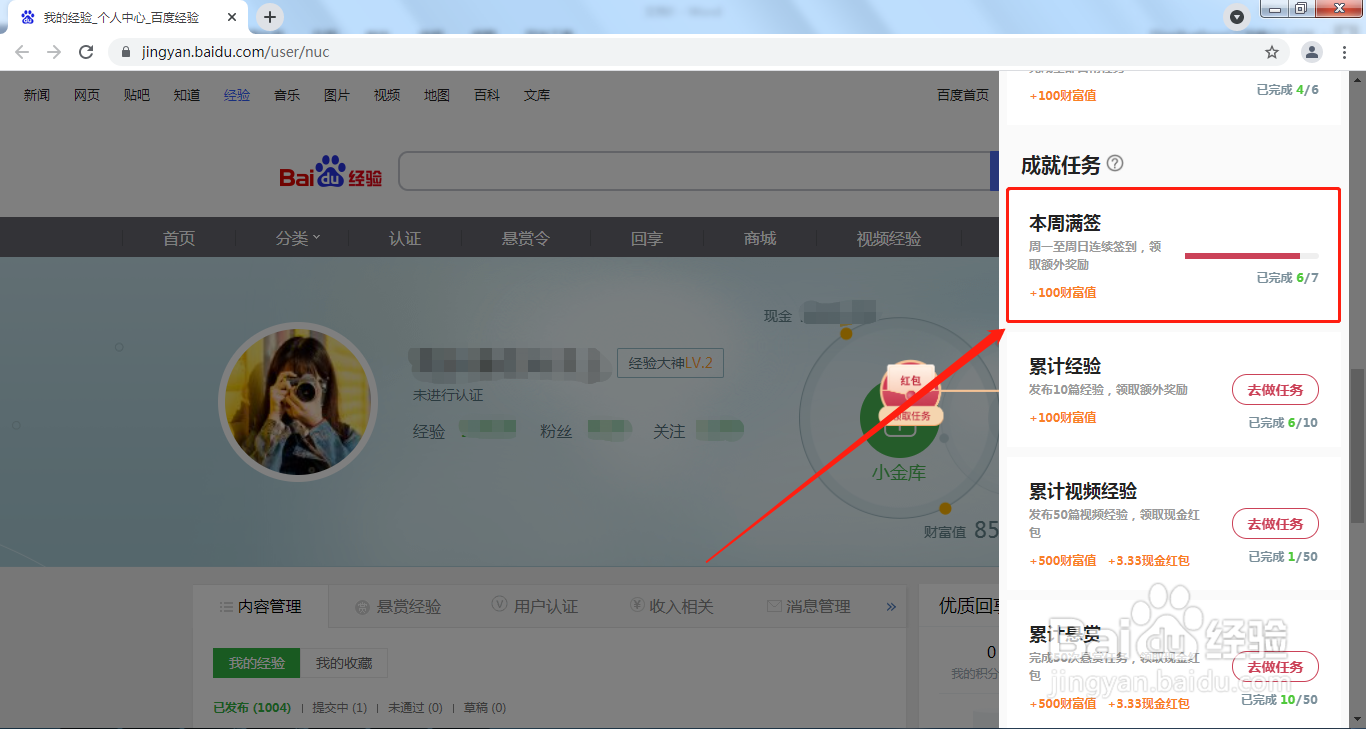Open 认证 in navigation bar
The width and height of the screenshot is (1366, 729).
[405, 238]
